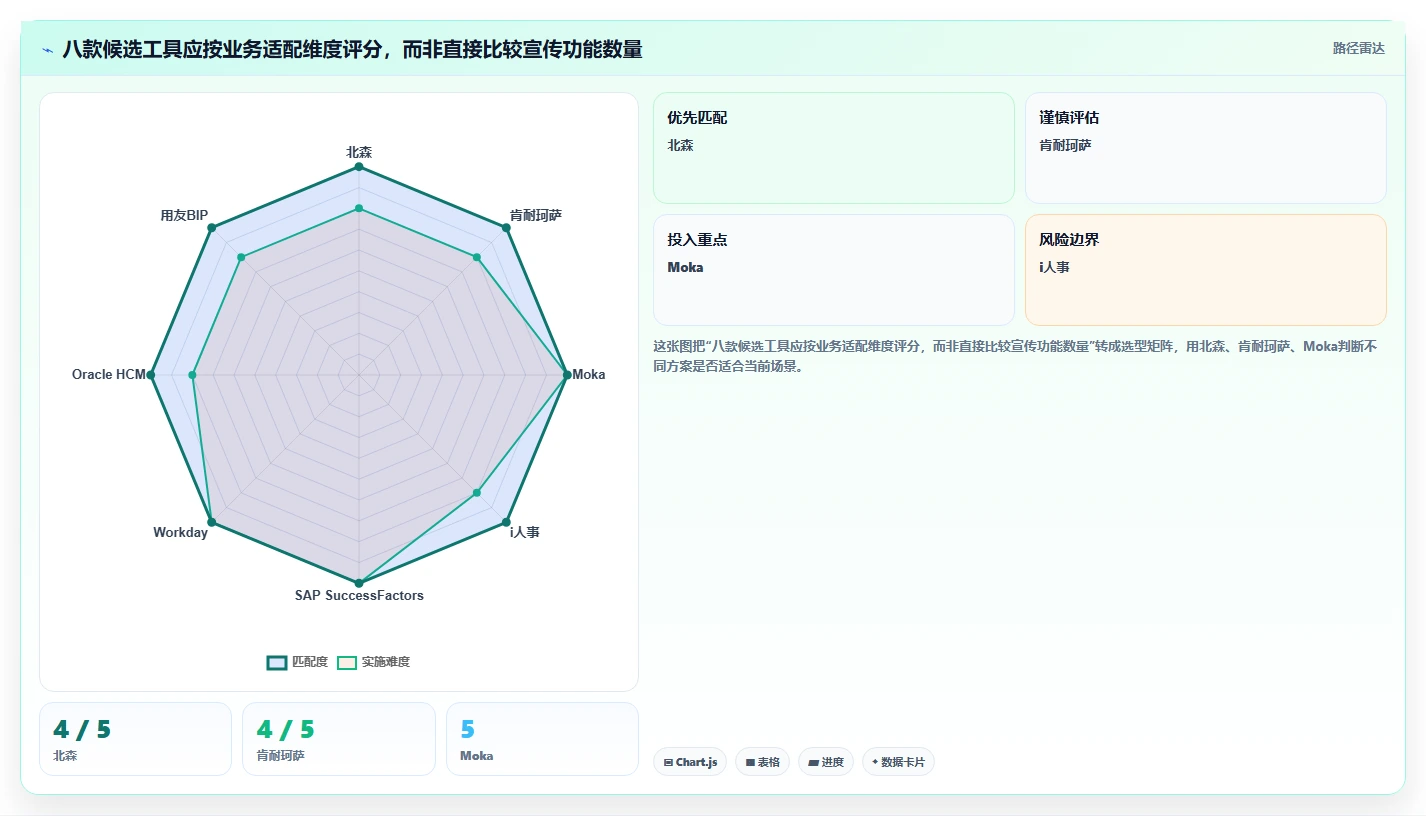1426x816 pixels.
Task: Click the description paragraph starting 这张图把
Action: [x=1015, y=356]
